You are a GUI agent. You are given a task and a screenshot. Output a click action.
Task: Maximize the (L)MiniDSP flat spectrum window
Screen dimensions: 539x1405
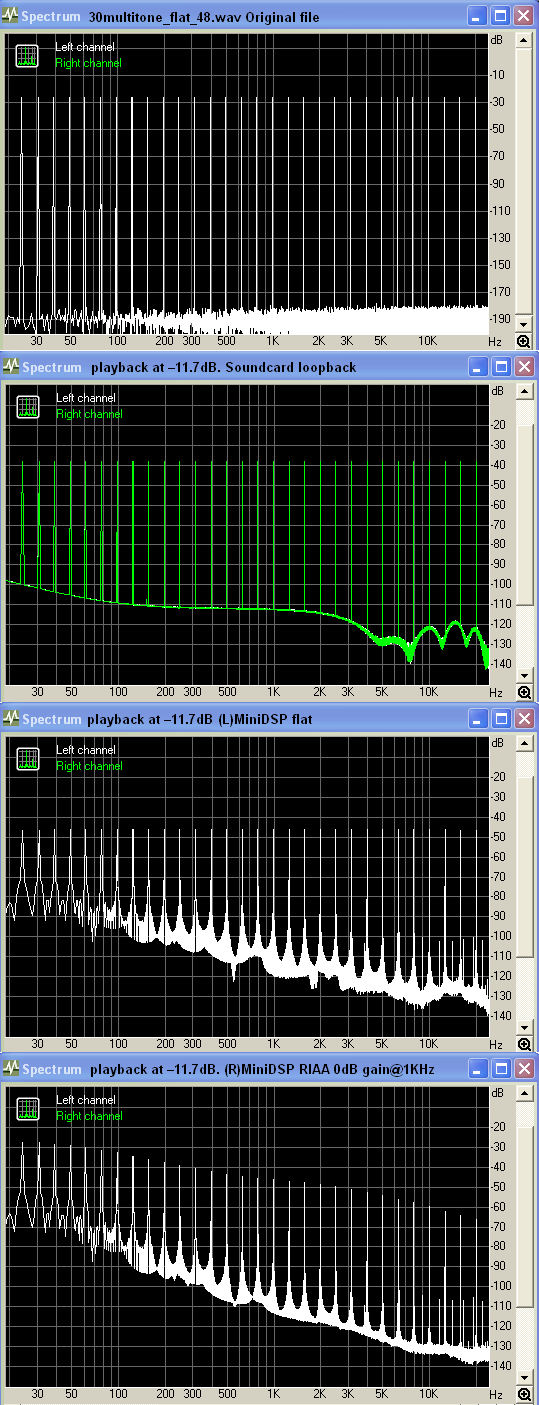501,718
